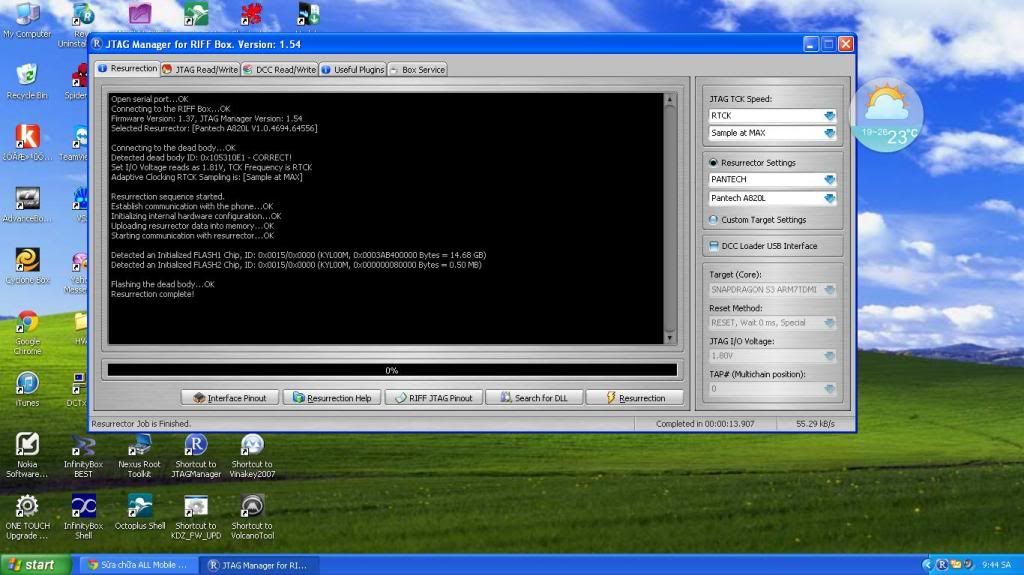The image size is (1024, 575).
Task: Open the My Computer desktop icon
Action: coord(27,20)
